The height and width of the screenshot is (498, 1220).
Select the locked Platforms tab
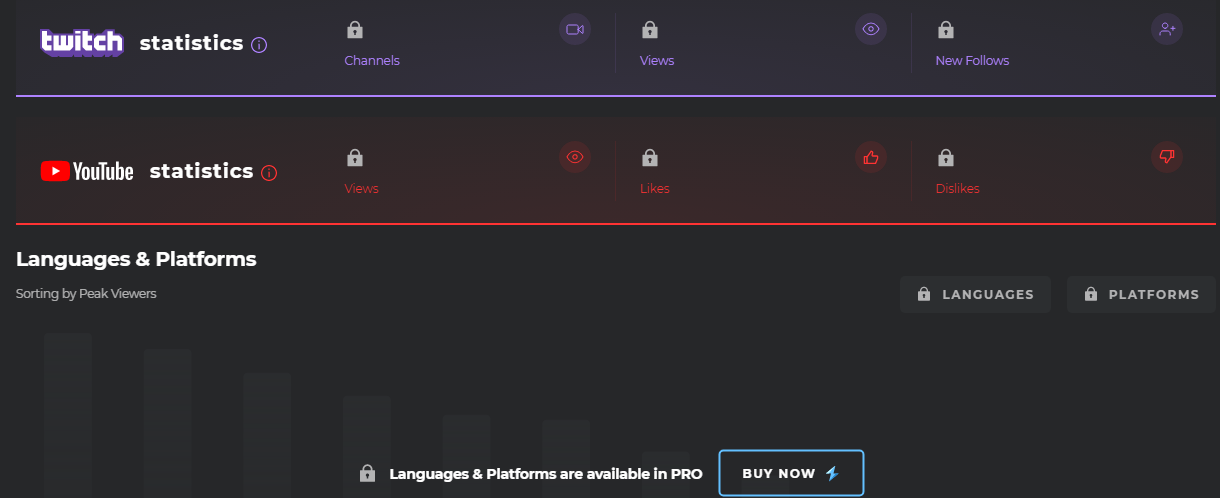click(x=1141, y=295)
